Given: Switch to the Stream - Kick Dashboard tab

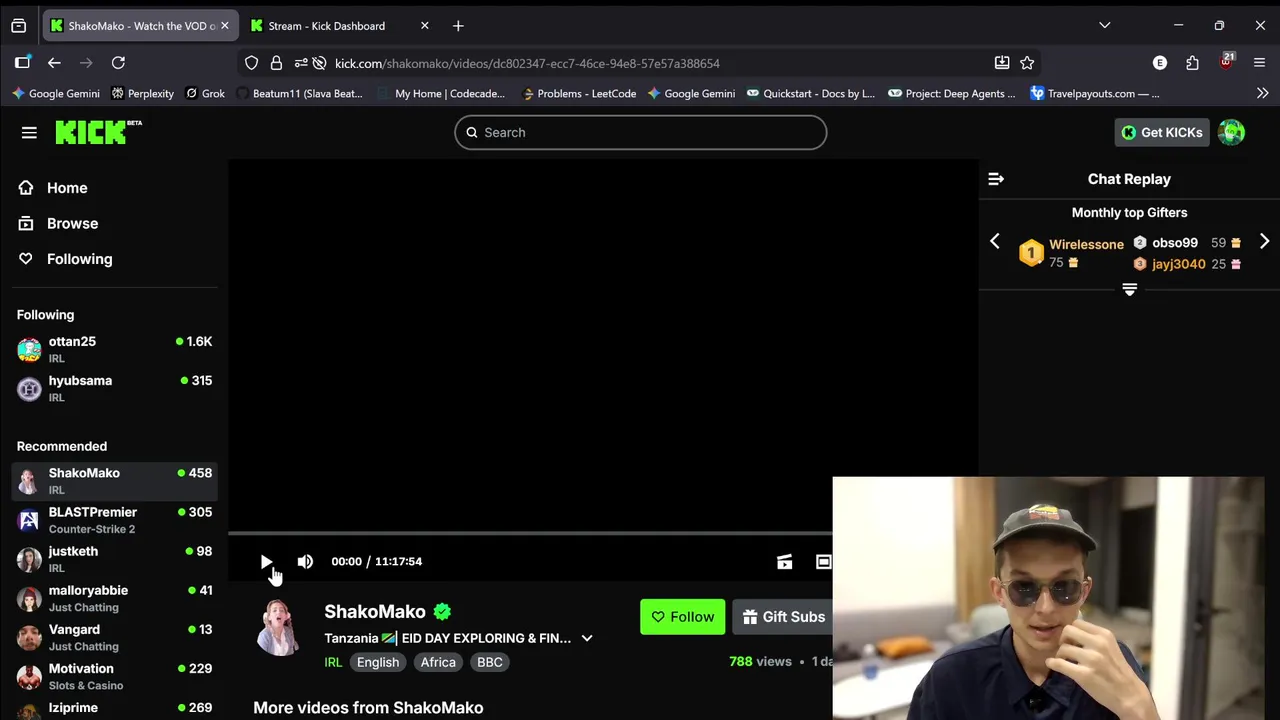Looking at the screenshot, I should click(x=340, y=26).
